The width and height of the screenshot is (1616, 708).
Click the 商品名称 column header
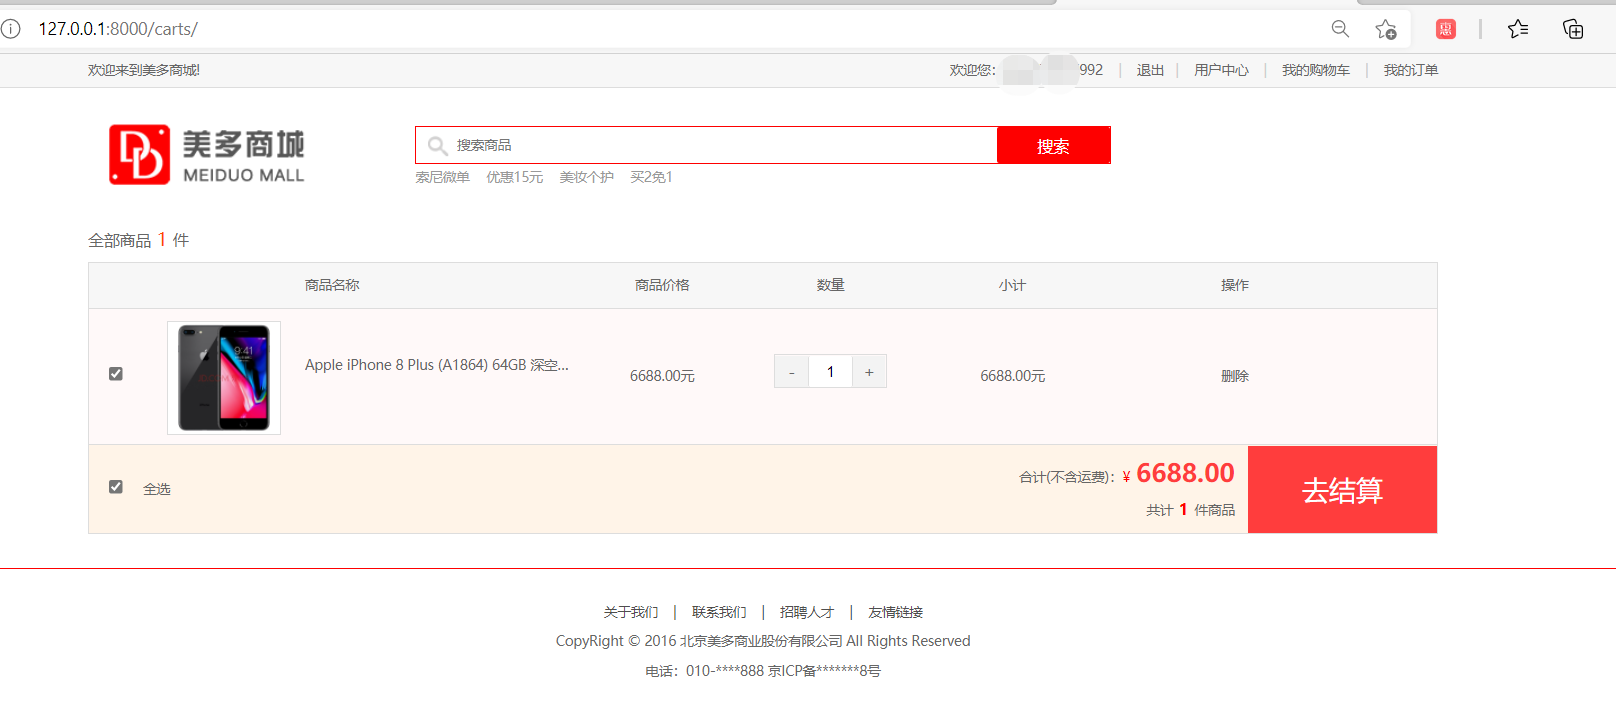332,285
